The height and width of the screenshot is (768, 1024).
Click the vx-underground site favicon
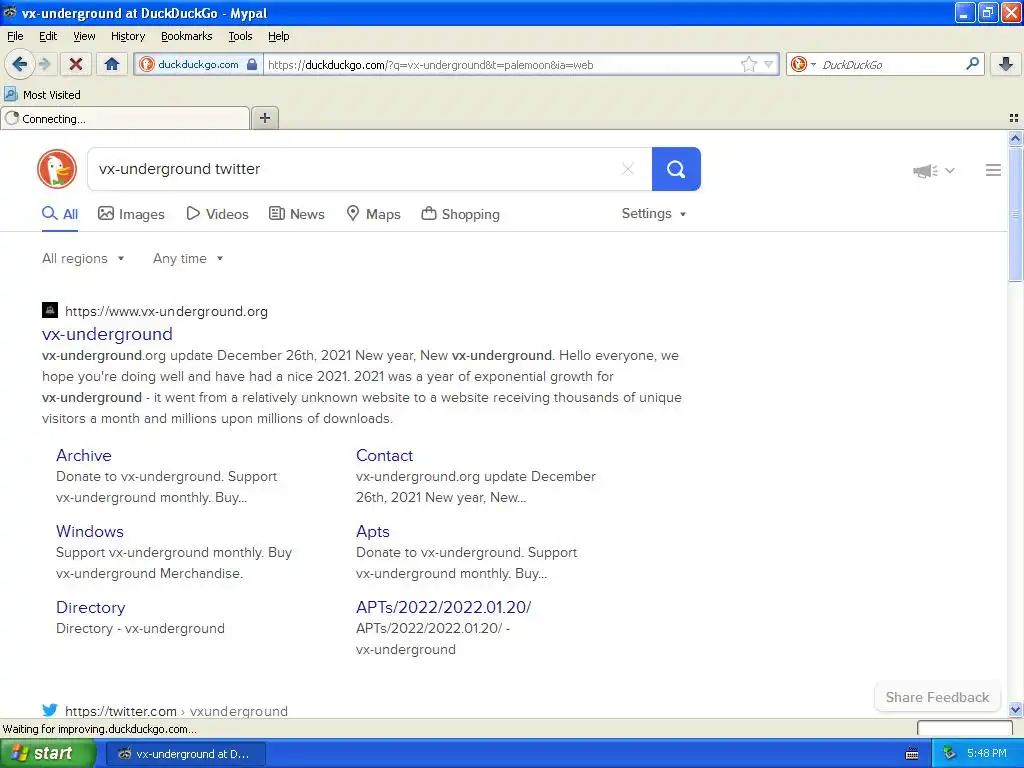pos(50,310)
